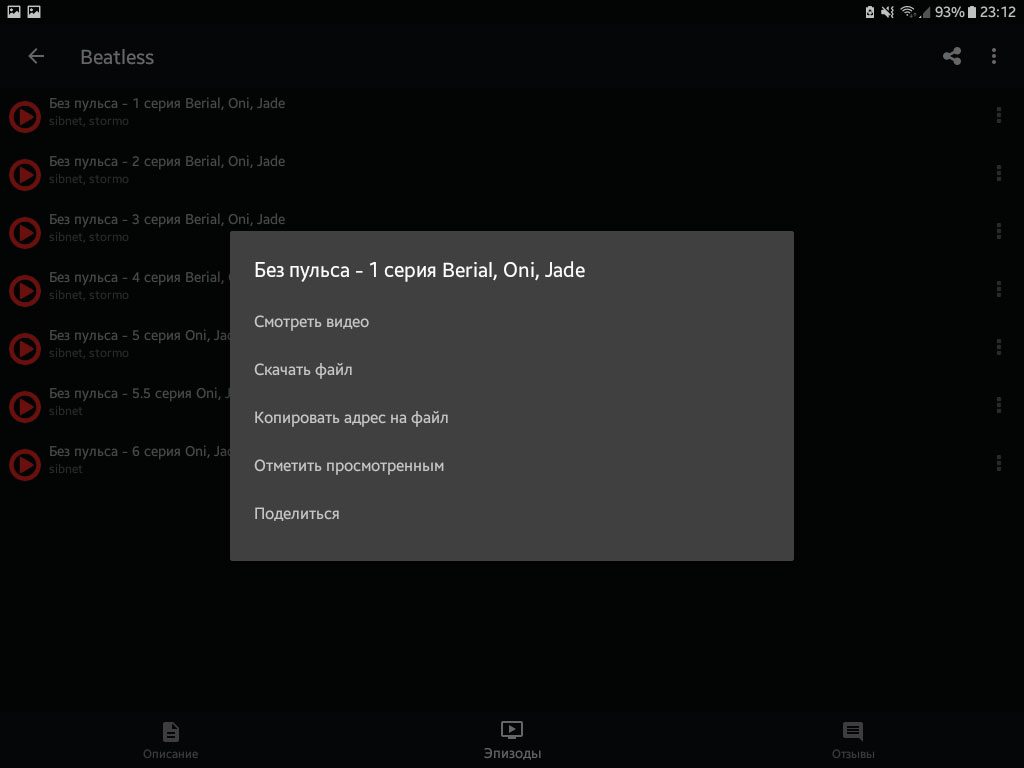This screenshot has width=1024, height=768.
Task: Open the options menu for 6 серия row
Action: tap(999, 463)
